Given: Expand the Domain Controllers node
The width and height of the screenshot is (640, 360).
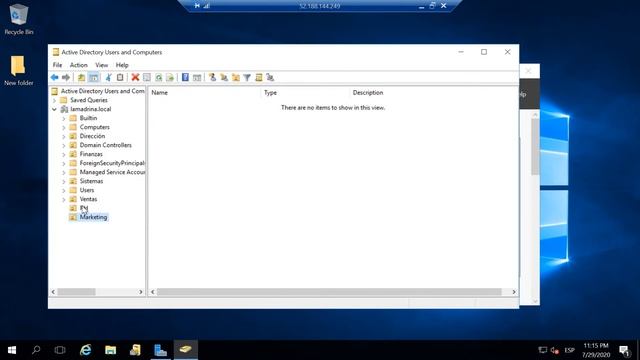Looking at the screenshot, I should tap(64, 145).
